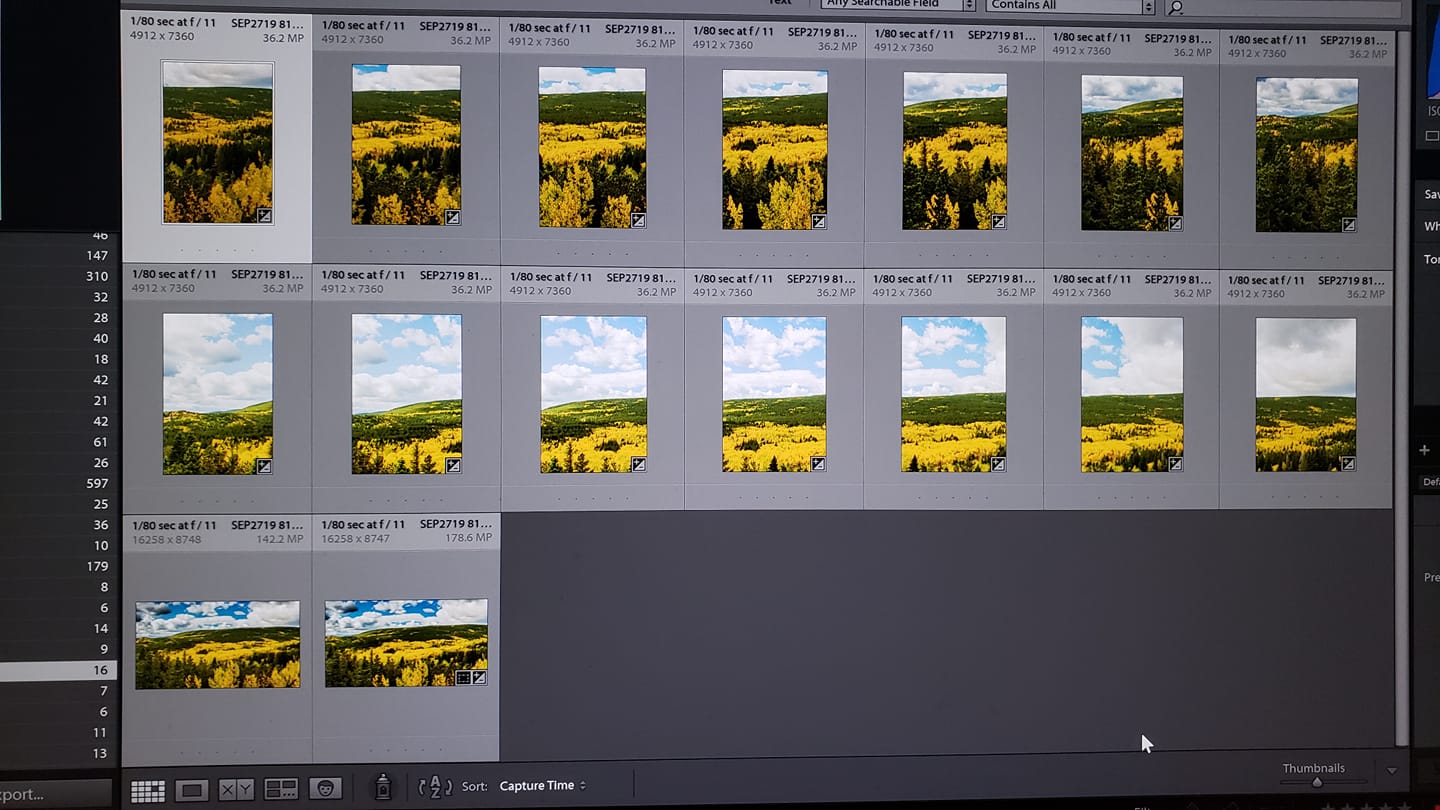The height and width of the screenshot is (810, 1440).
Task: Open Compare view XY icon
Action: 236,790
